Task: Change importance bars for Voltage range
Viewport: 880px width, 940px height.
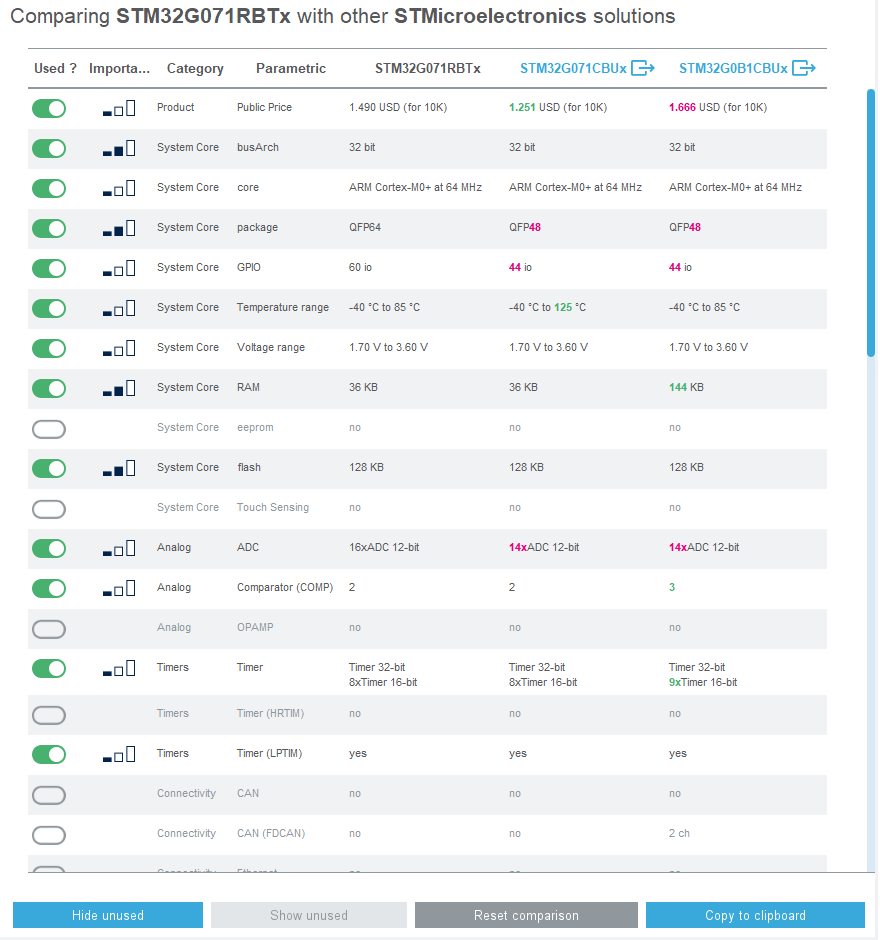Action: click(119, 348)
